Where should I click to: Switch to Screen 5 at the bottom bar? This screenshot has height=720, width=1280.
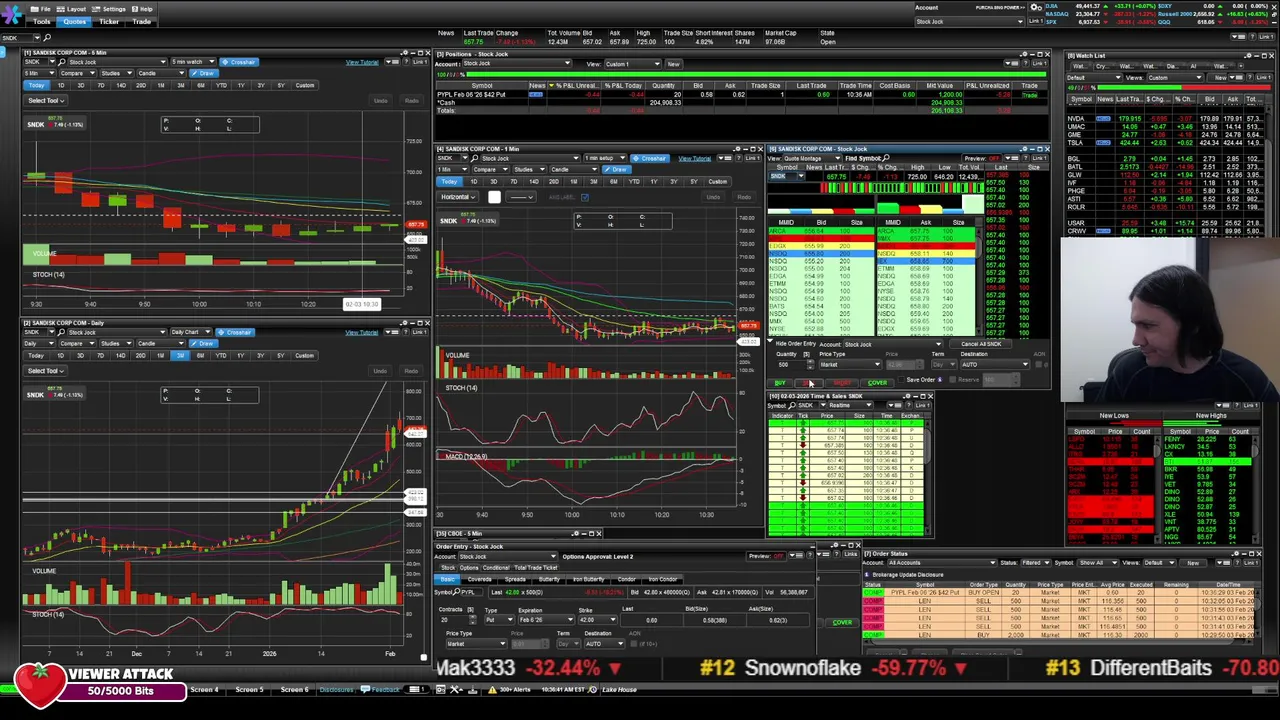249,690
